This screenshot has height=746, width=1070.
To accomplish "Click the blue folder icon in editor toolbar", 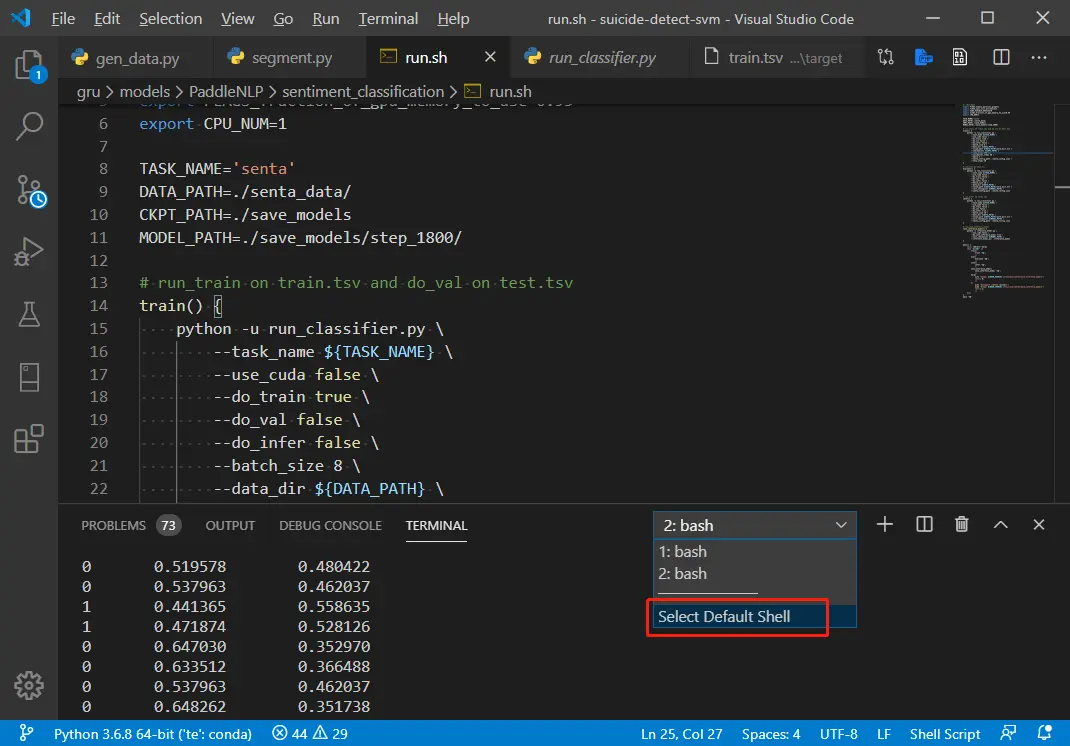I will (923, 57).
